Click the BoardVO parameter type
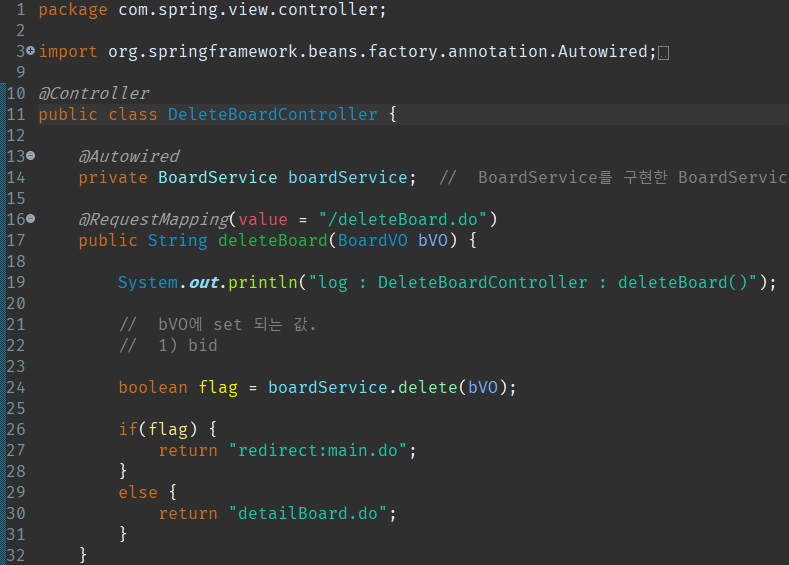The image size is (789, 565). 372,240
